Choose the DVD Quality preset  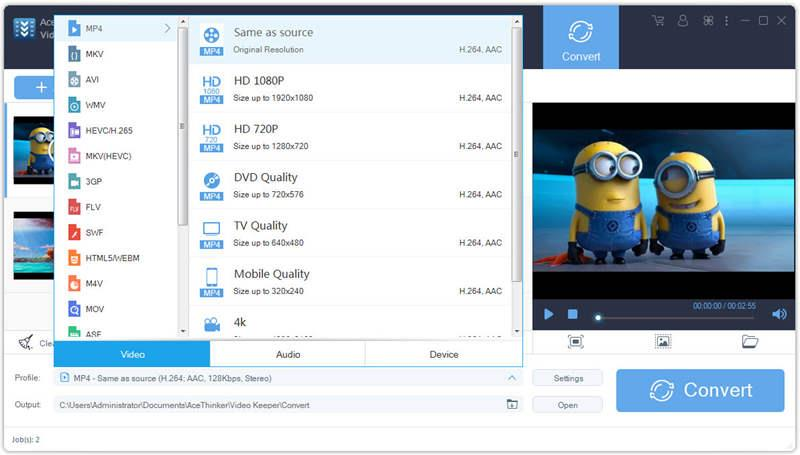tap(350, 185)
